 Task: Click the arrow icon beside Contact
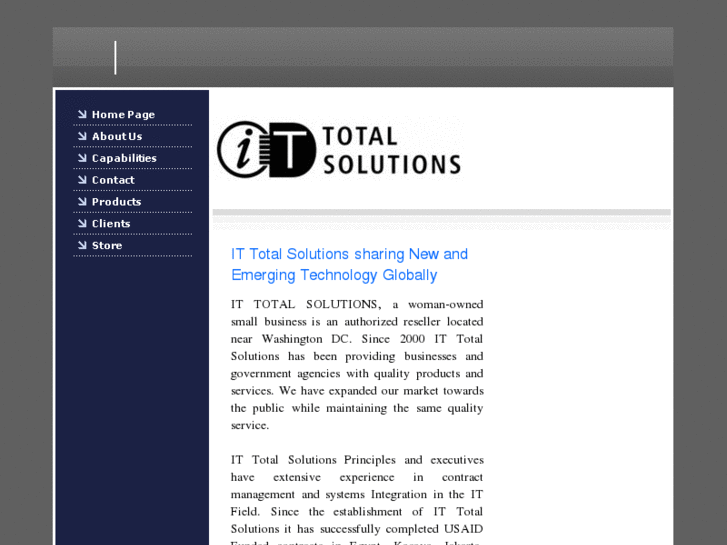point(82,180)
